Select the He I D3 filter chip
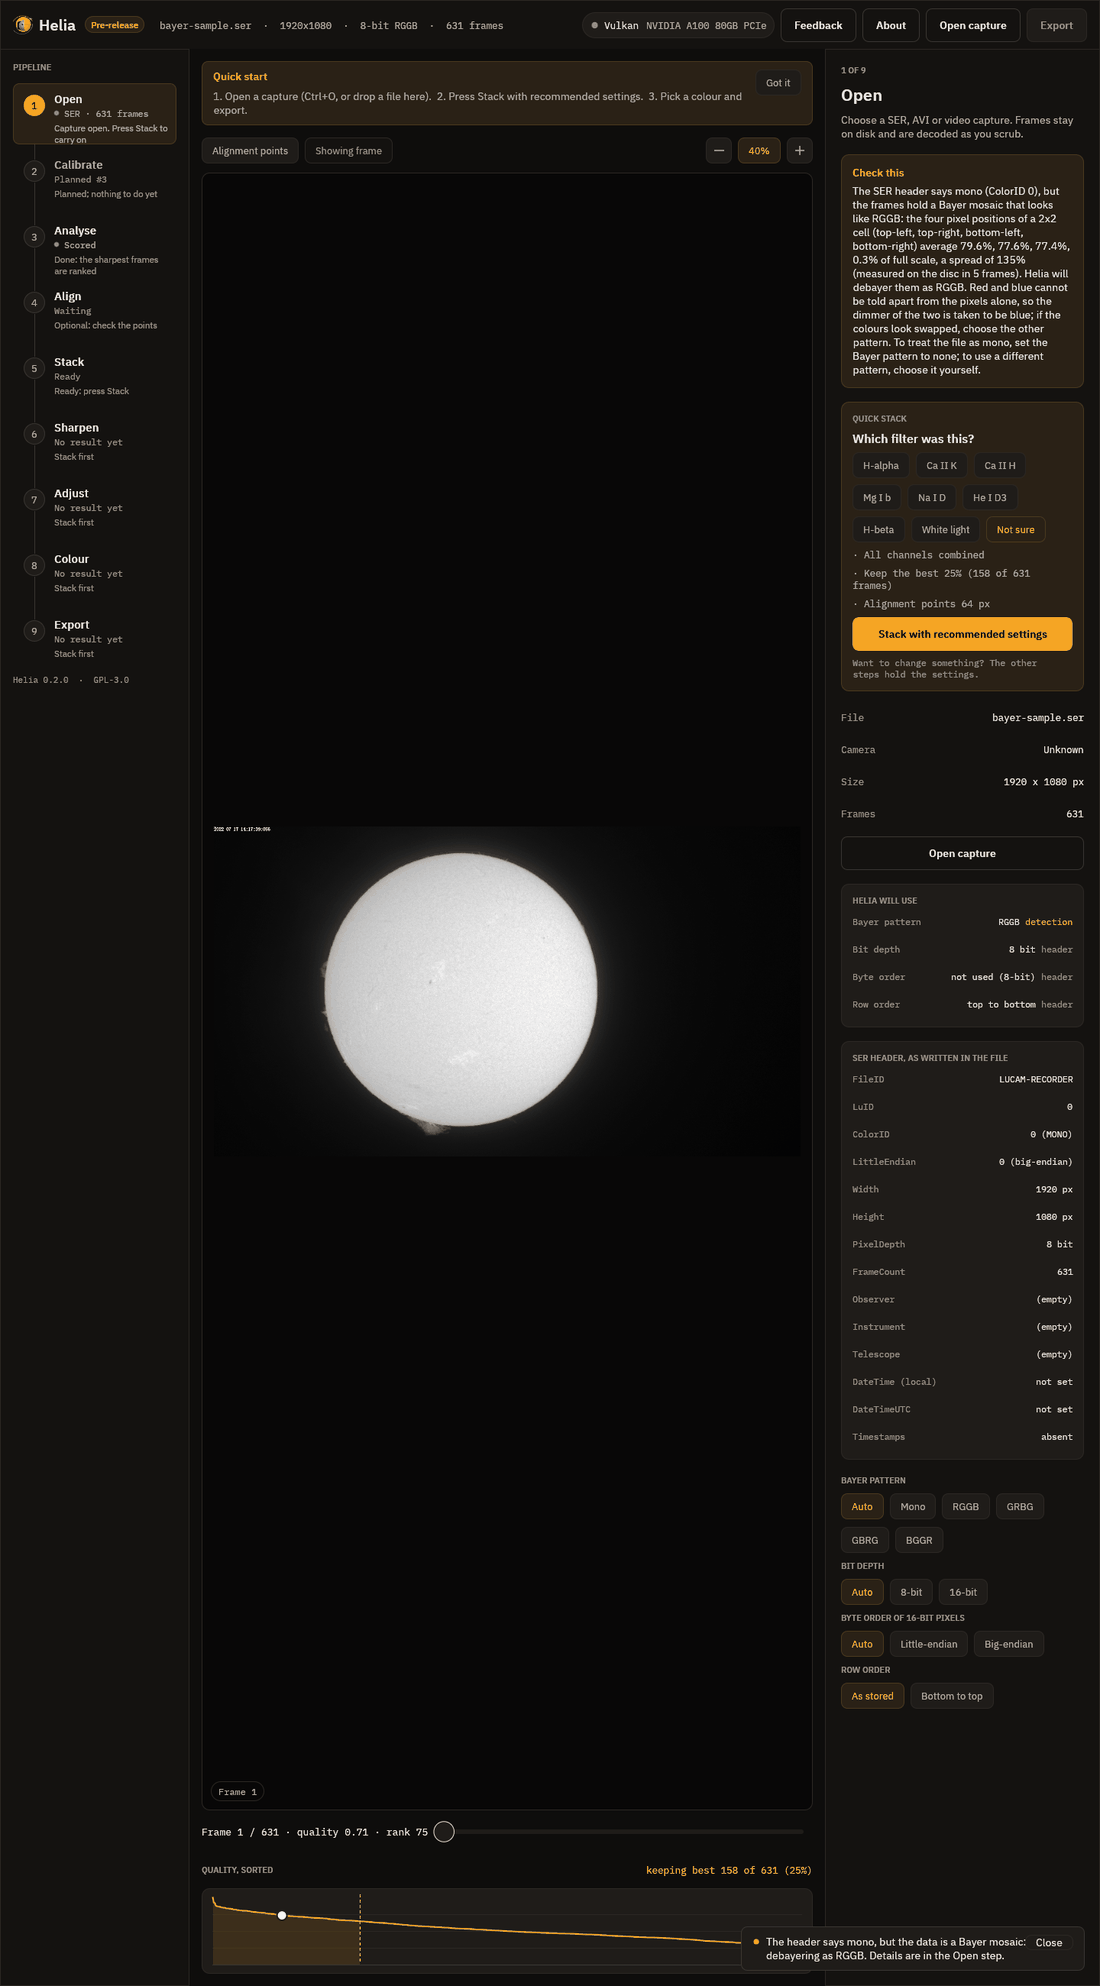This screenshot has width=1100, height=1986. click(x=990, y=498)
